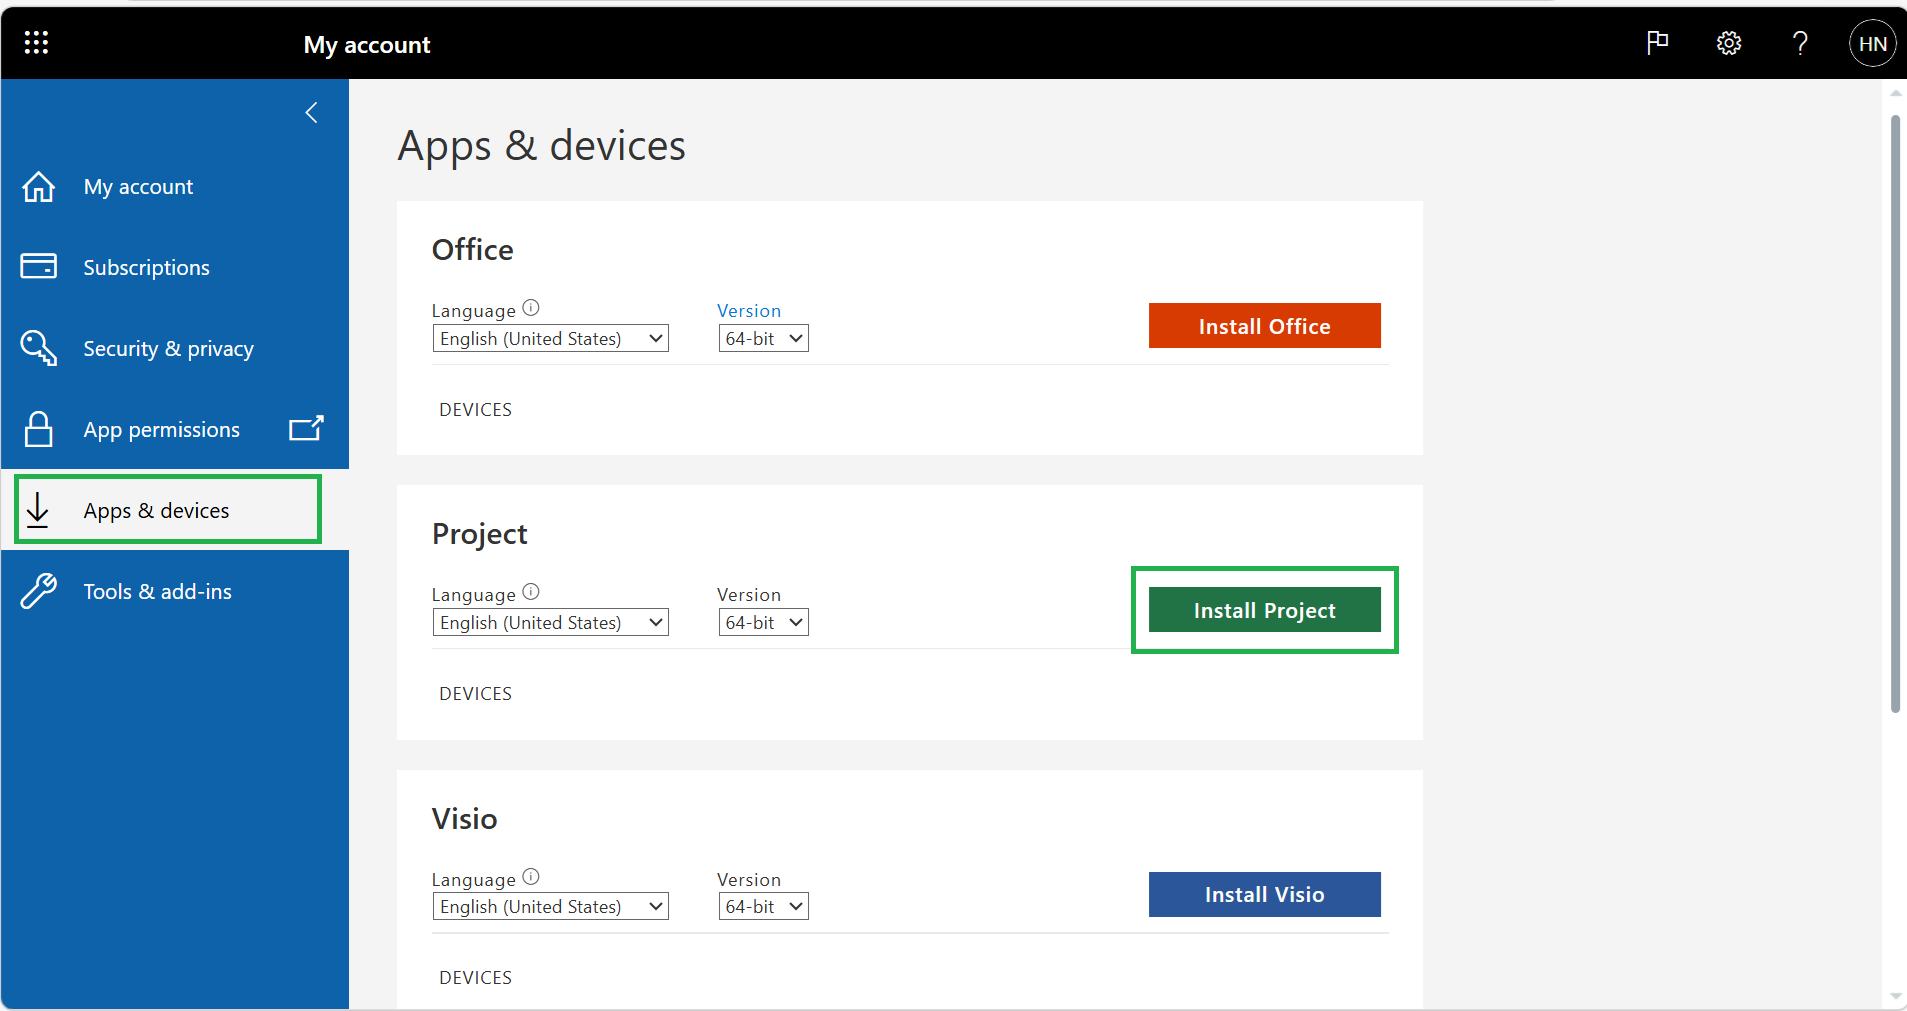
Task: Open the Visio Version dropdown
Action: (763, 907)
